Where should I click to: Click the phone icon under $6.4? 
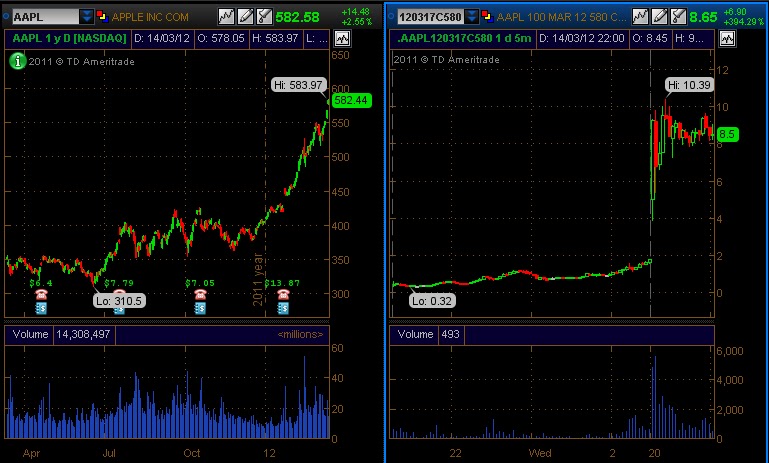(41, 294)
